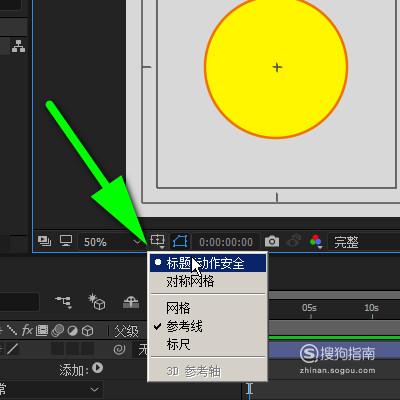Toggle the layer's 3D layer switch box
400x400 pixels.
click(88, 349)
